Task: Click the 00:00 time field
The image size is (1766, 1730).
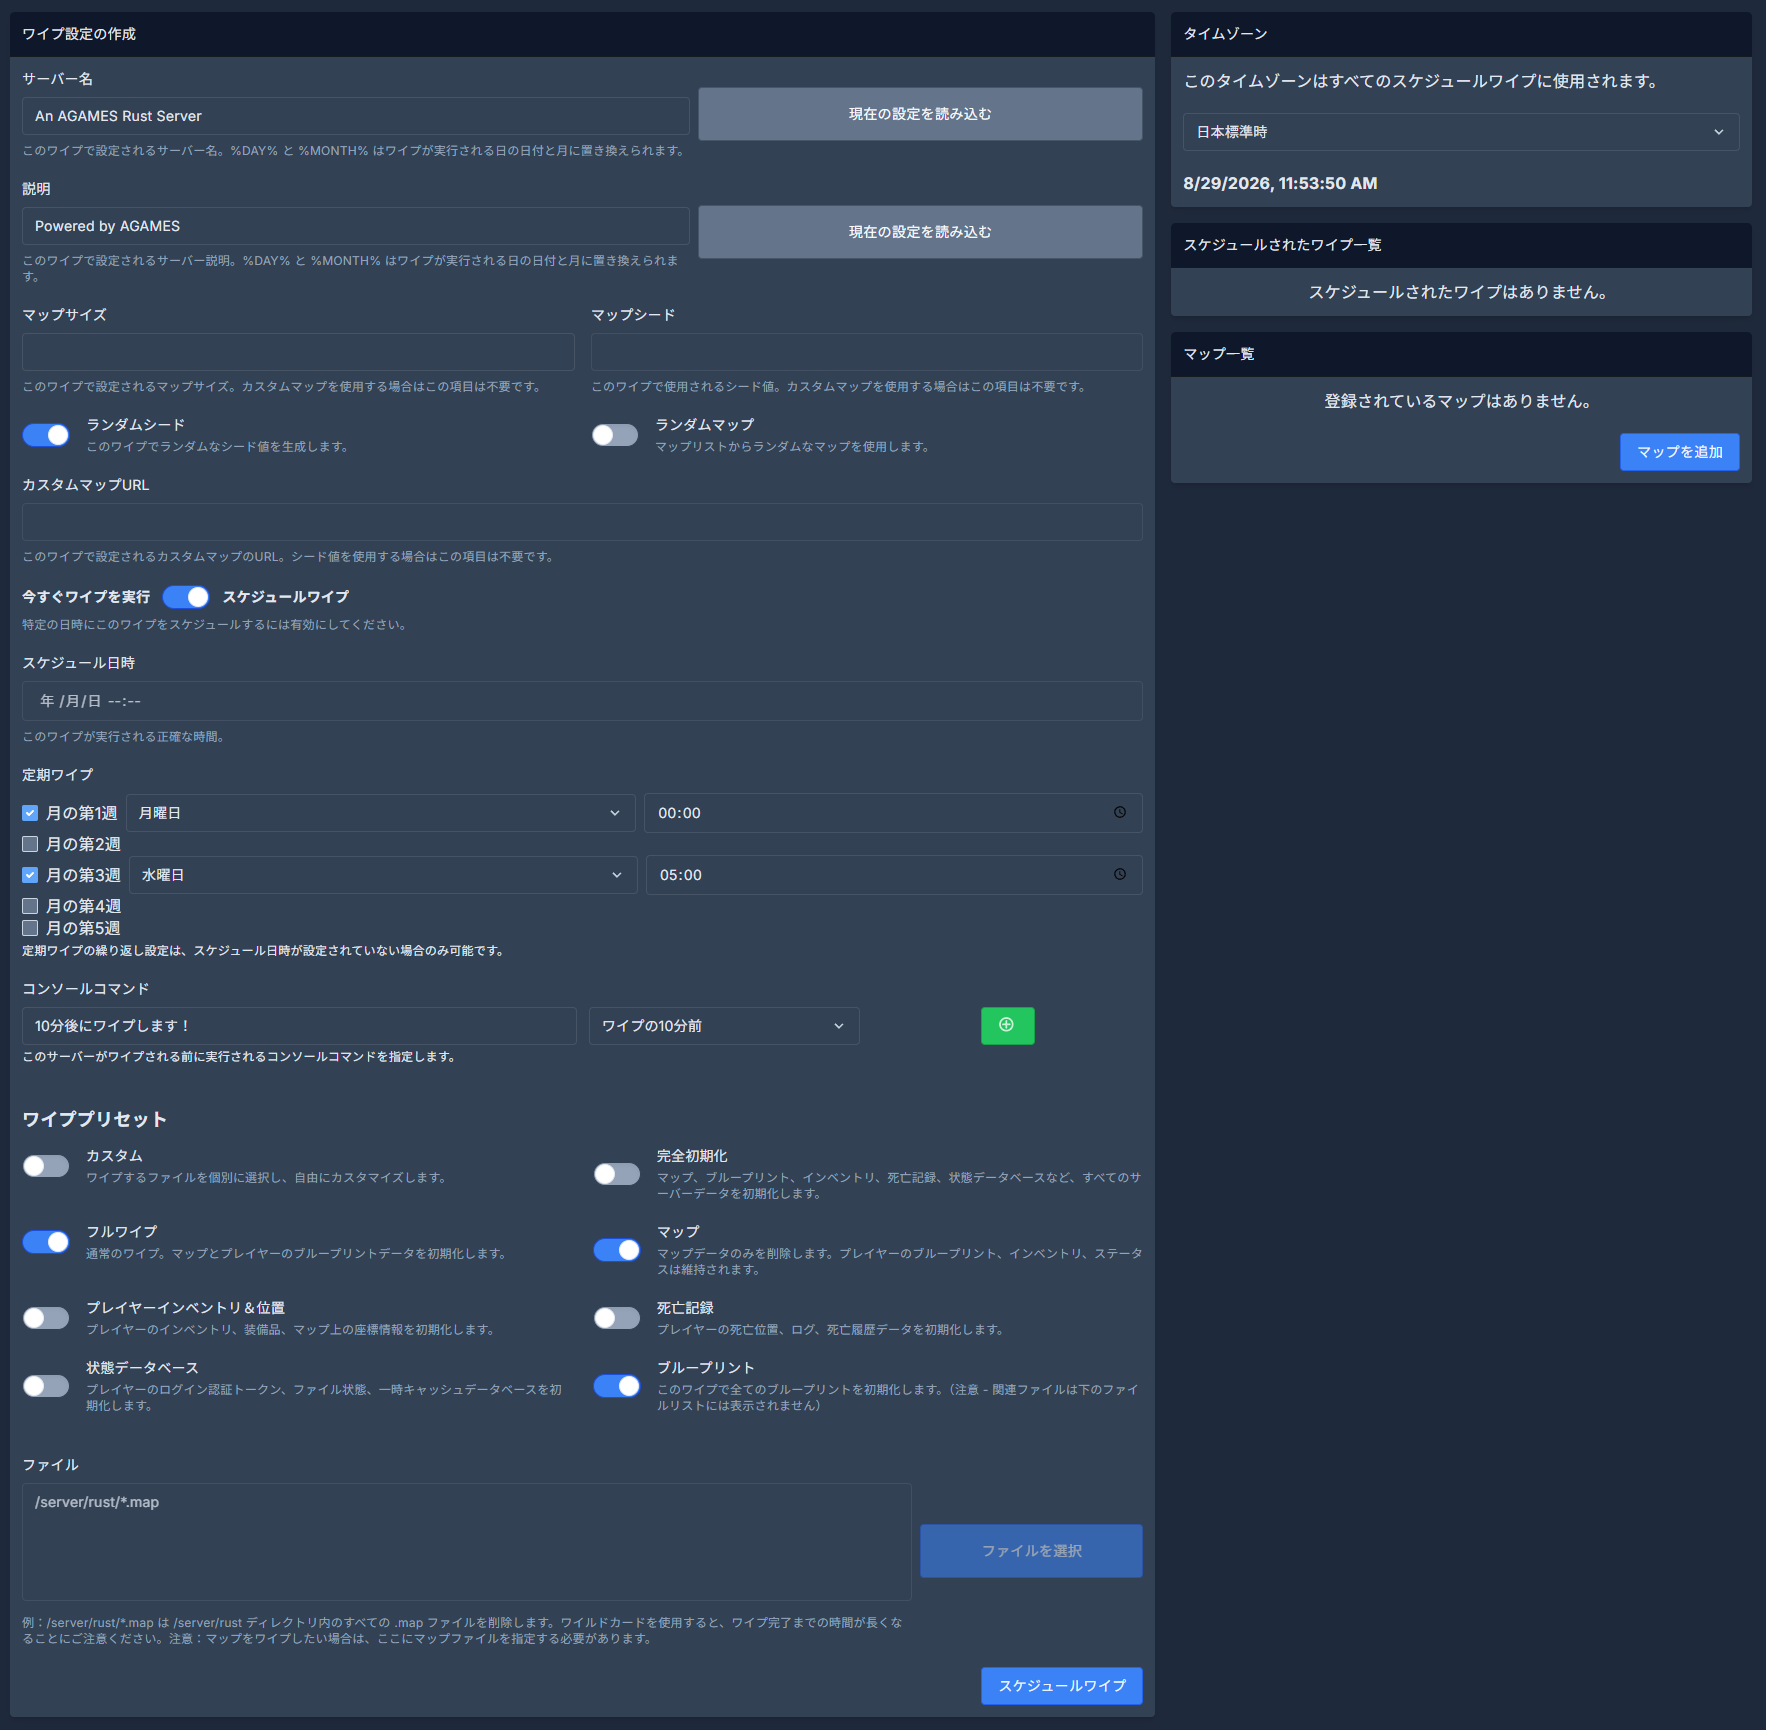Action: coord(893,813)
